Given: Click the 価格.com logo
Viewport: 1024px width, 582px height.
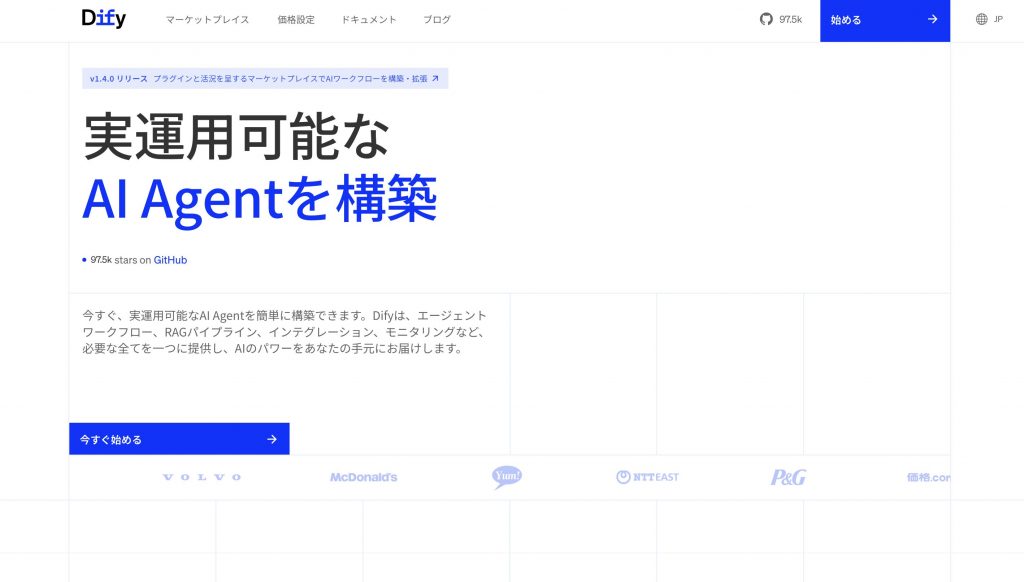Looking at the screenshot, I should [928, 477].
